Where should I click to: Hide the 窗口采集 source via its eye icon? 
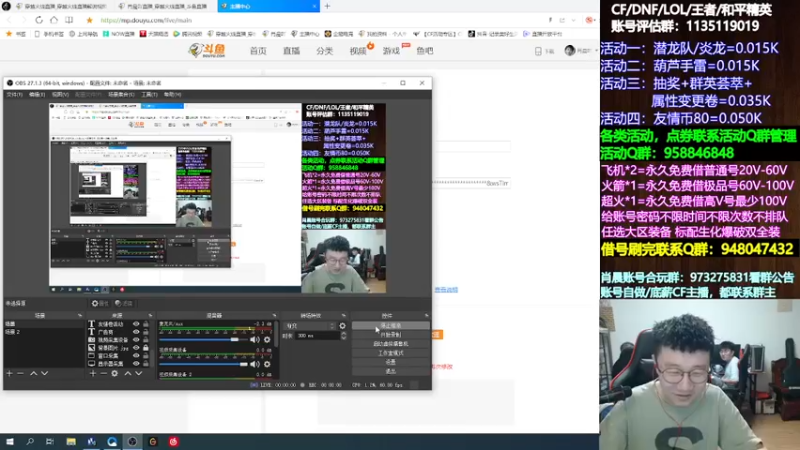(136, 356)
